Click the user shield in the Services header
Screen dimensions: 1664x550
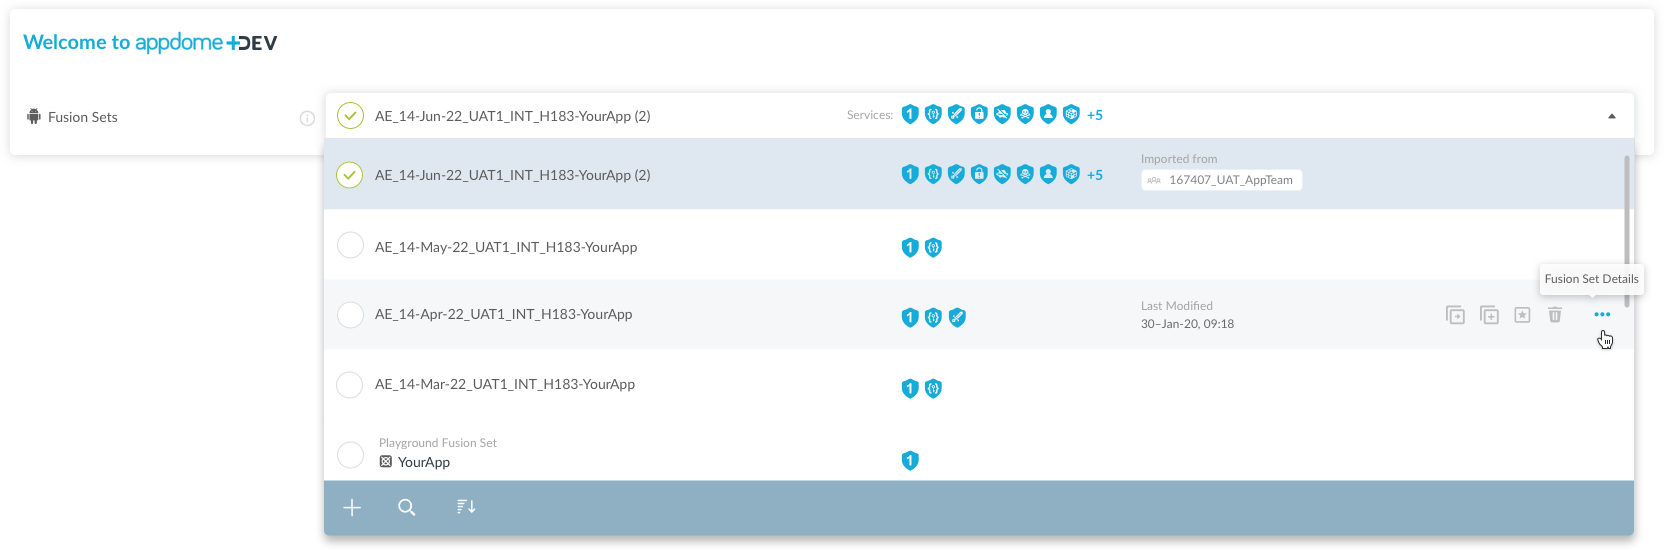coord(1048,114)
